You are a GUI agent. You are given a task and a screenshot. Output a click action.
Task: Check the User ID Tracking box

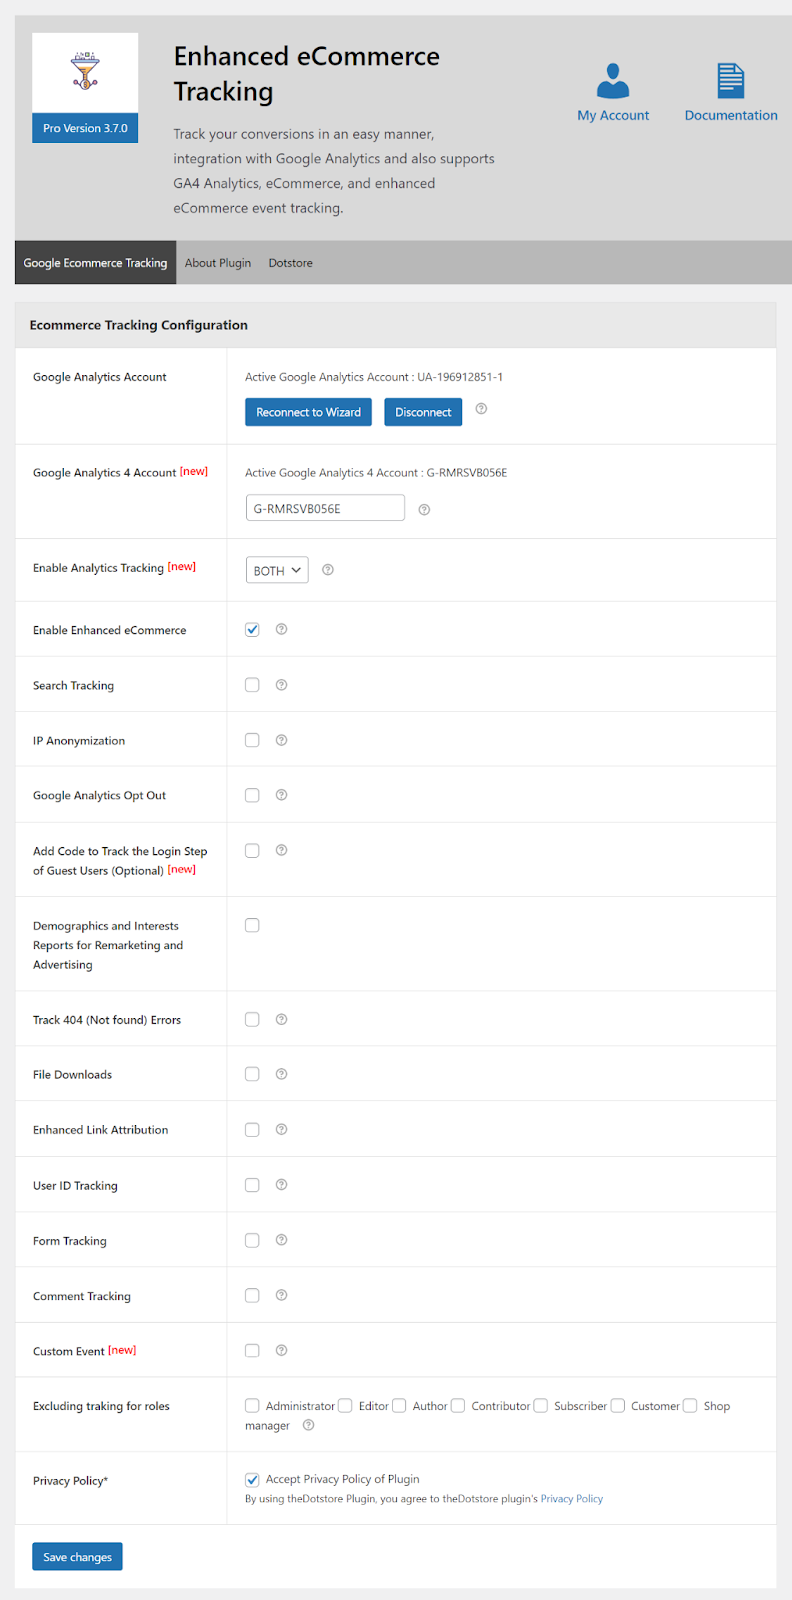click(x=252, y=1185)
